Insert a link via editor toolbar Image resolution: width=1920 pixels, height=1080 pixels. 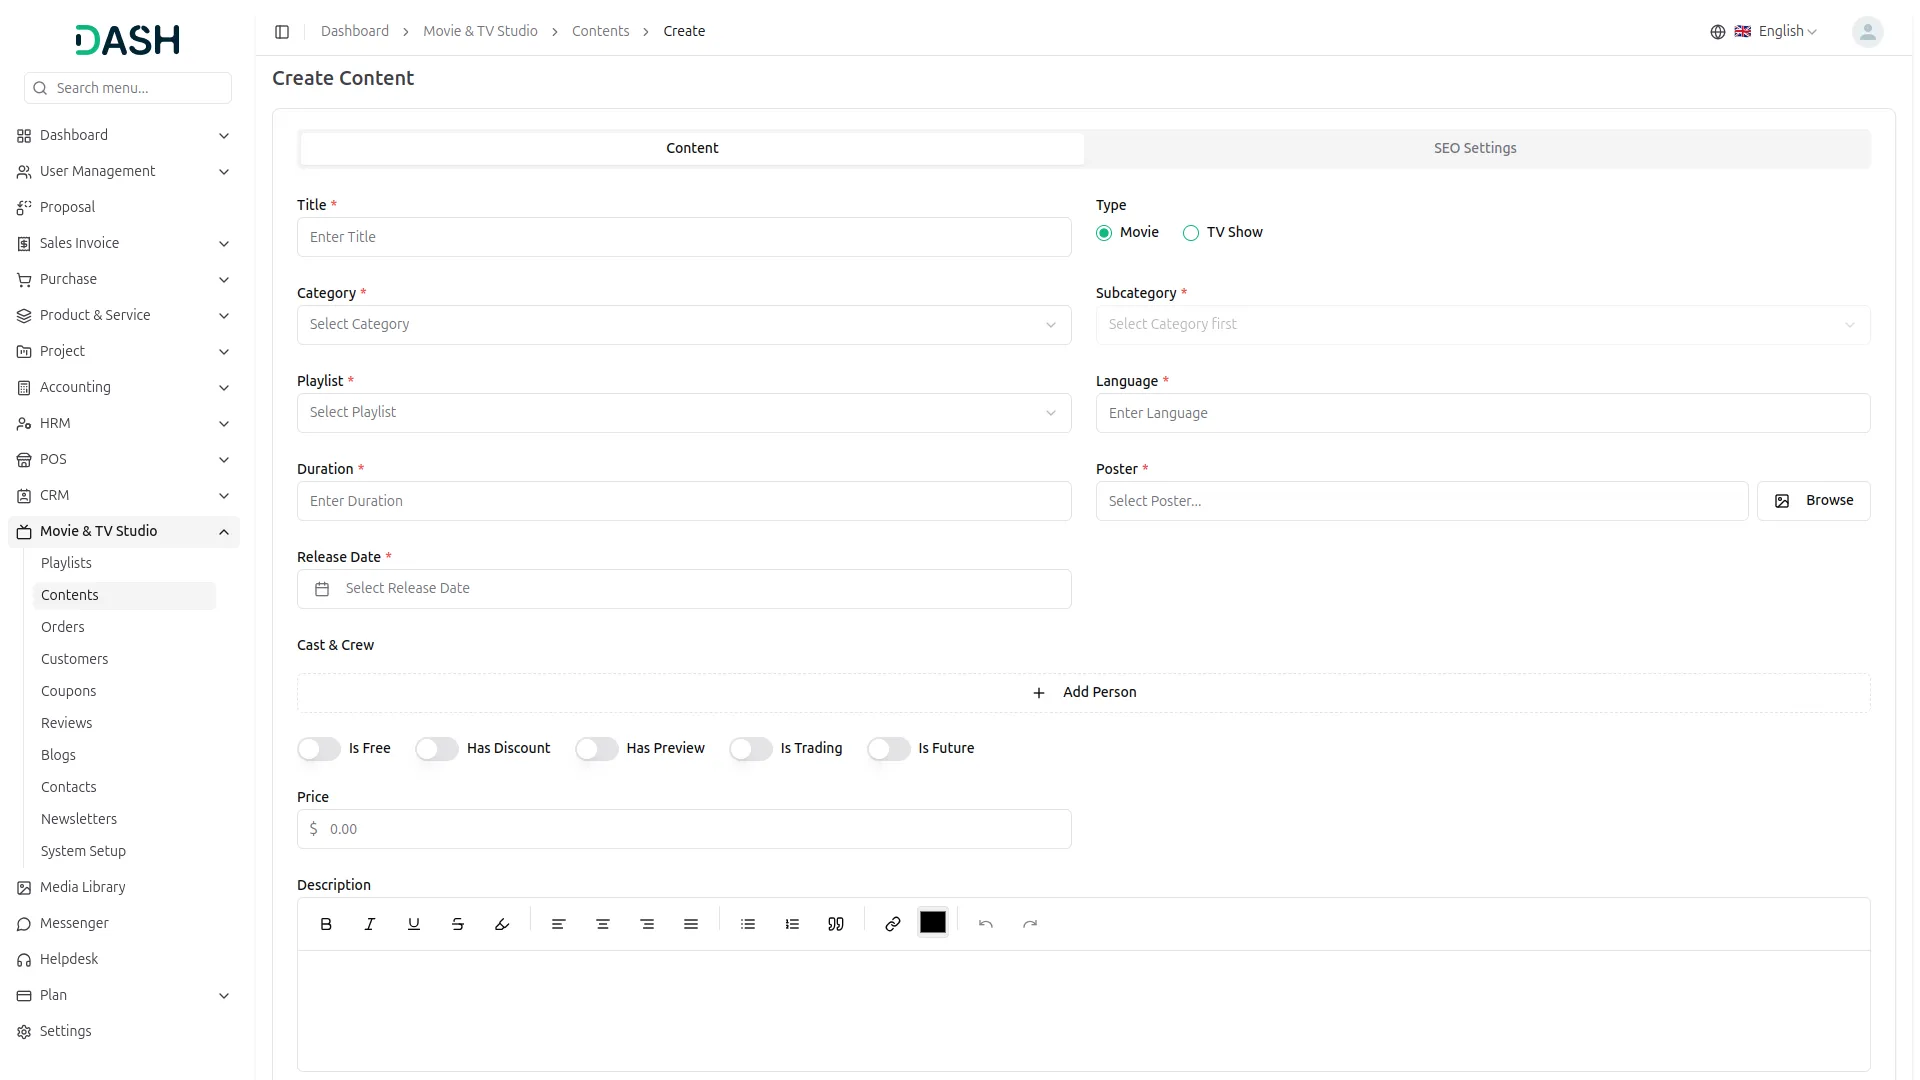(x=893, y=924)
